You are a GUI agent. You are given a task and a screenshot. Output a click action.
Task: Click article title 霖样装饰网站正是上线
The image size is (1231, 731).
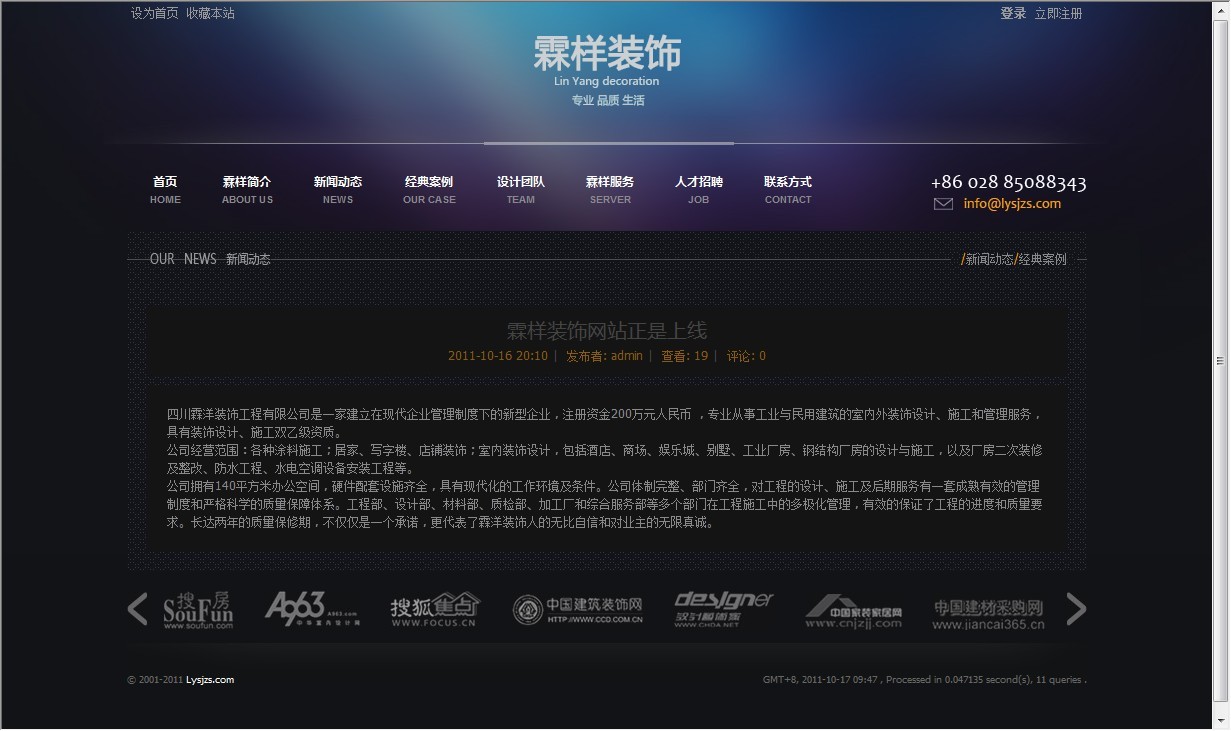607,331
